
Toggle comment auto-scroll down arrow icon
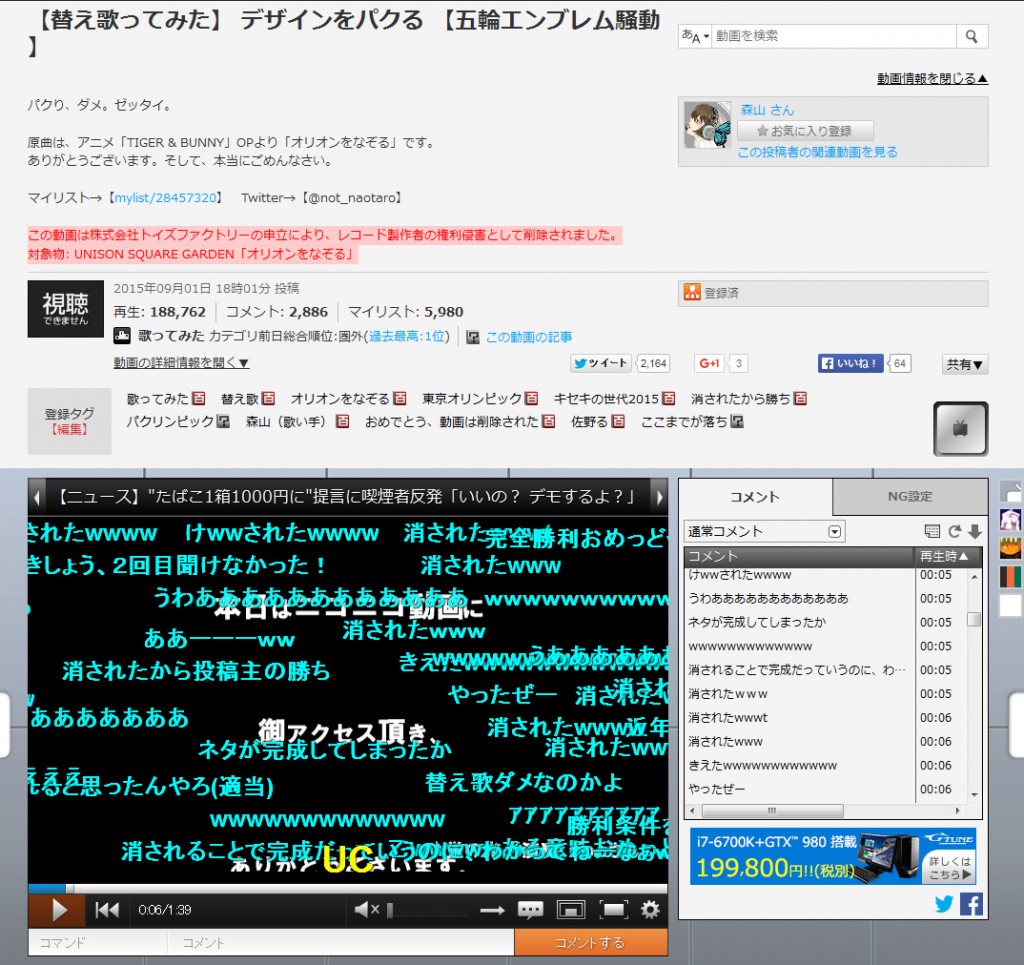click(974, 532)
